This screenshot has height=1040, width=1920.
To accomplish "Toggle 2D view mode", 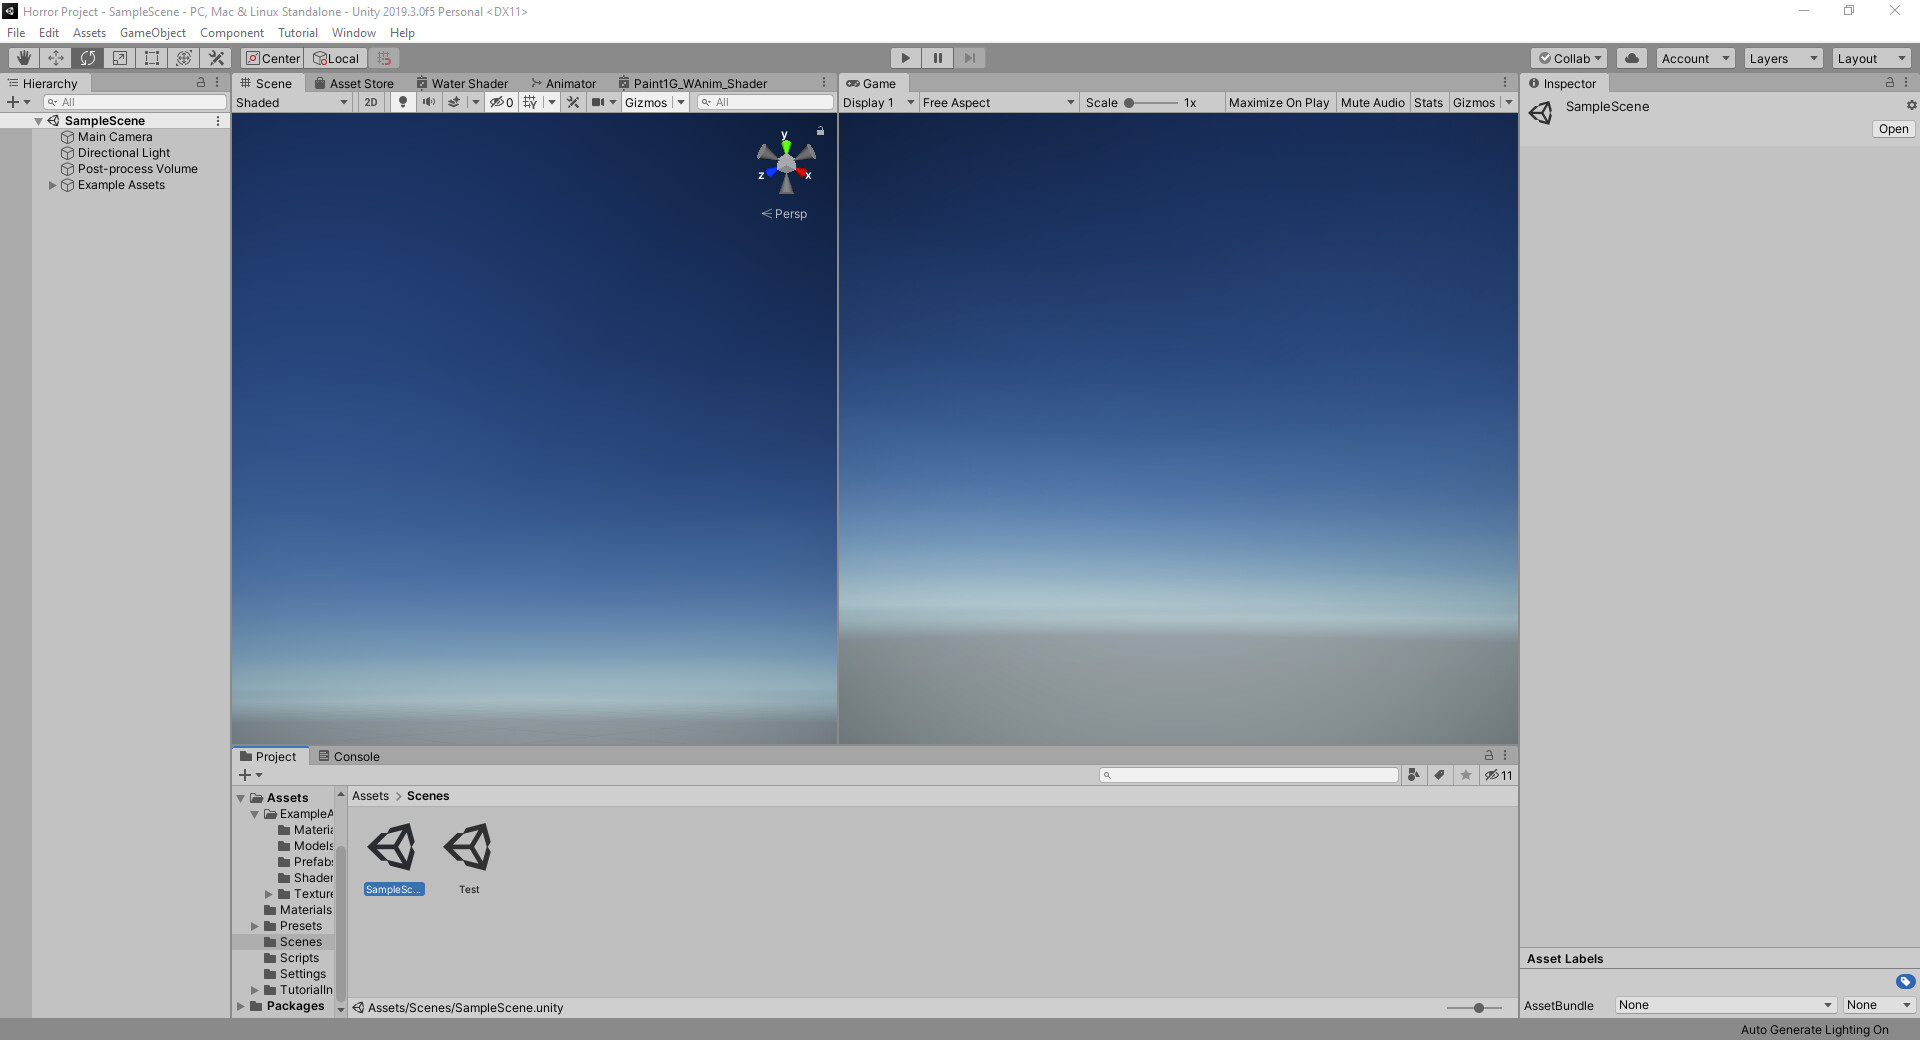I will (x=370, y=102).
